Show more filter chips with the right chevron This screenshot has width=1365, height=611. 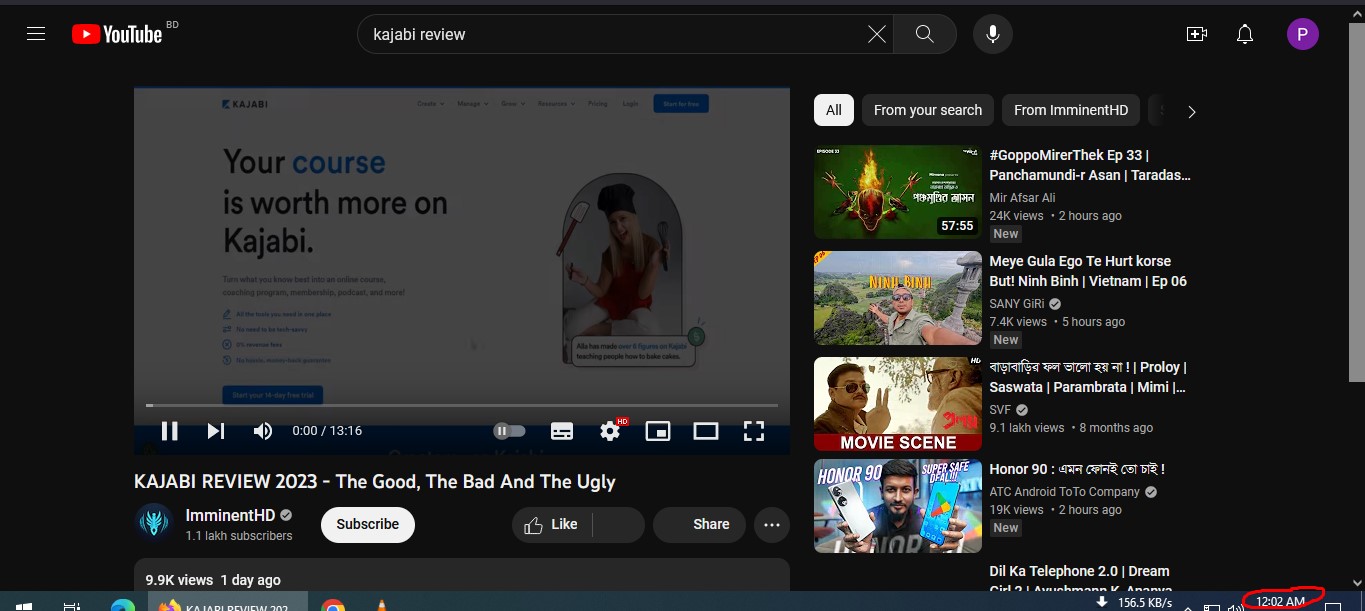click(1191, 112)
